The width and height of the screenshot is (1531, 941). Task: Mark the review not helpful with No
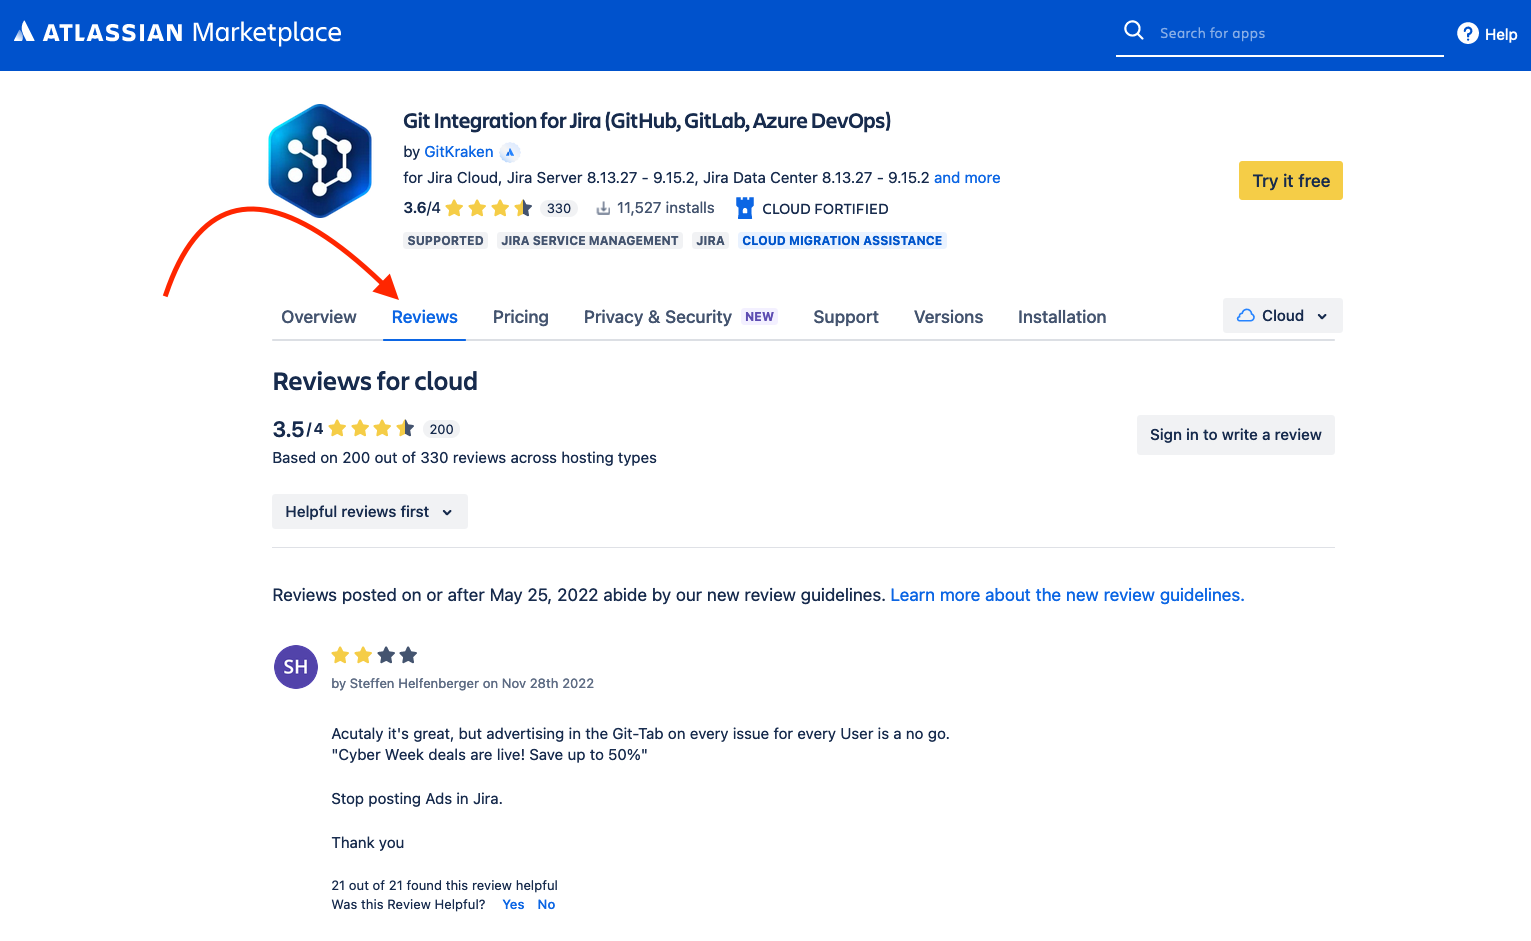pos(546,904)
